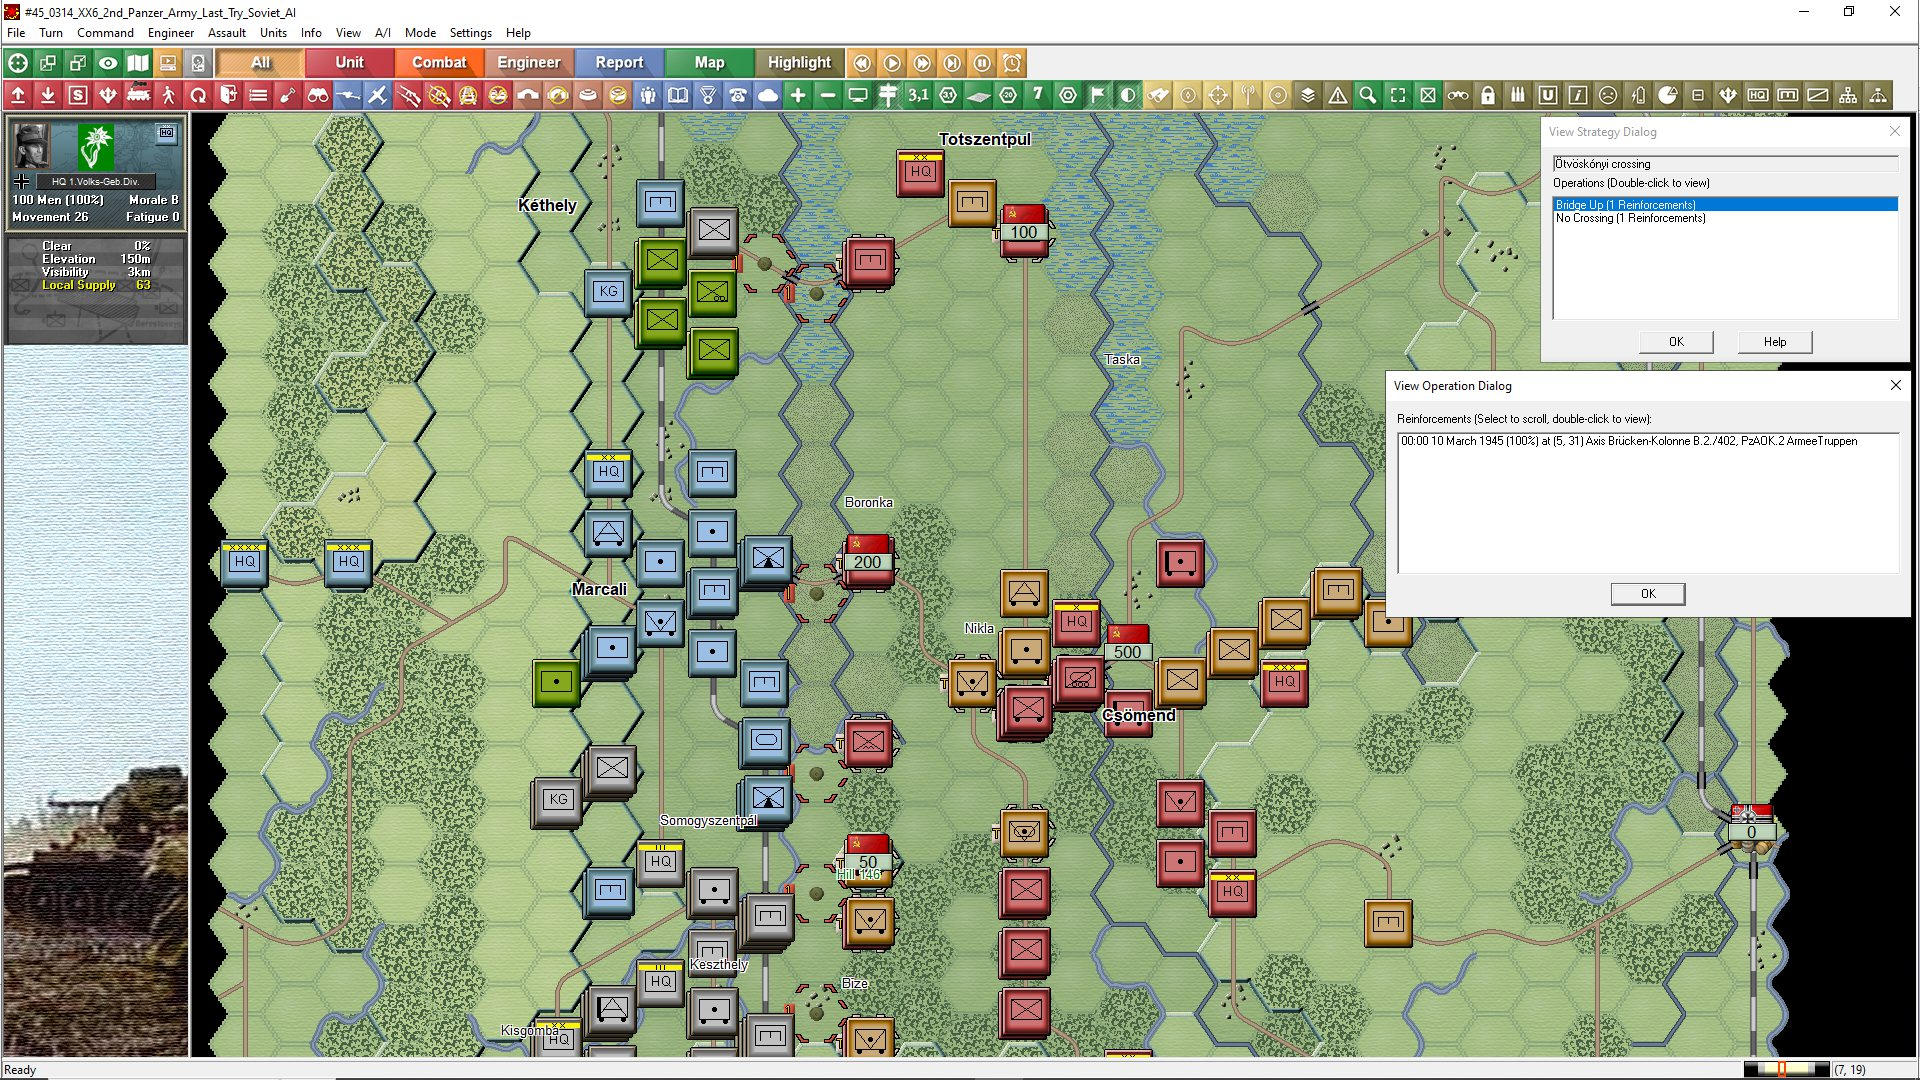Open the jump map monitor icon
The width and height of the screenshot is (1920, 1080).
pyautogui.click(x=857, y=95)
